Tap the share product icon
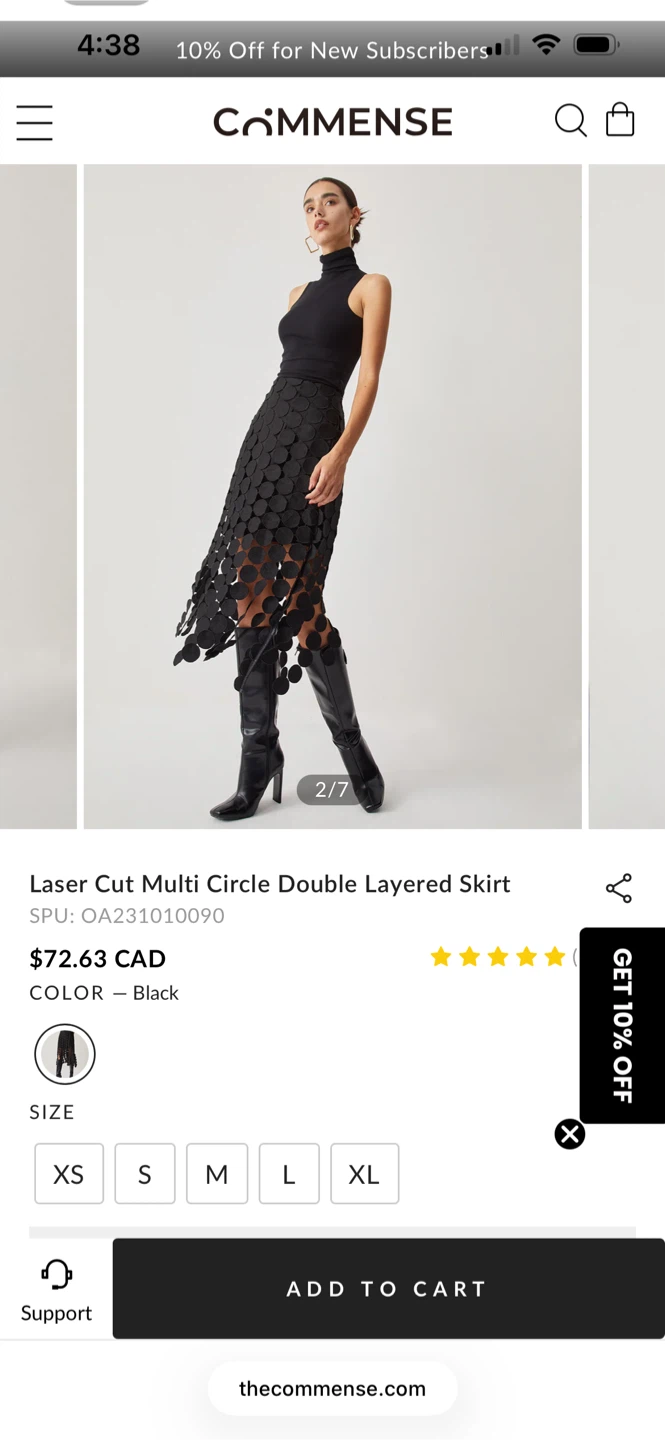Viewport: 665px width, 1440px height. pyautogui.click(x=619, y=888)
